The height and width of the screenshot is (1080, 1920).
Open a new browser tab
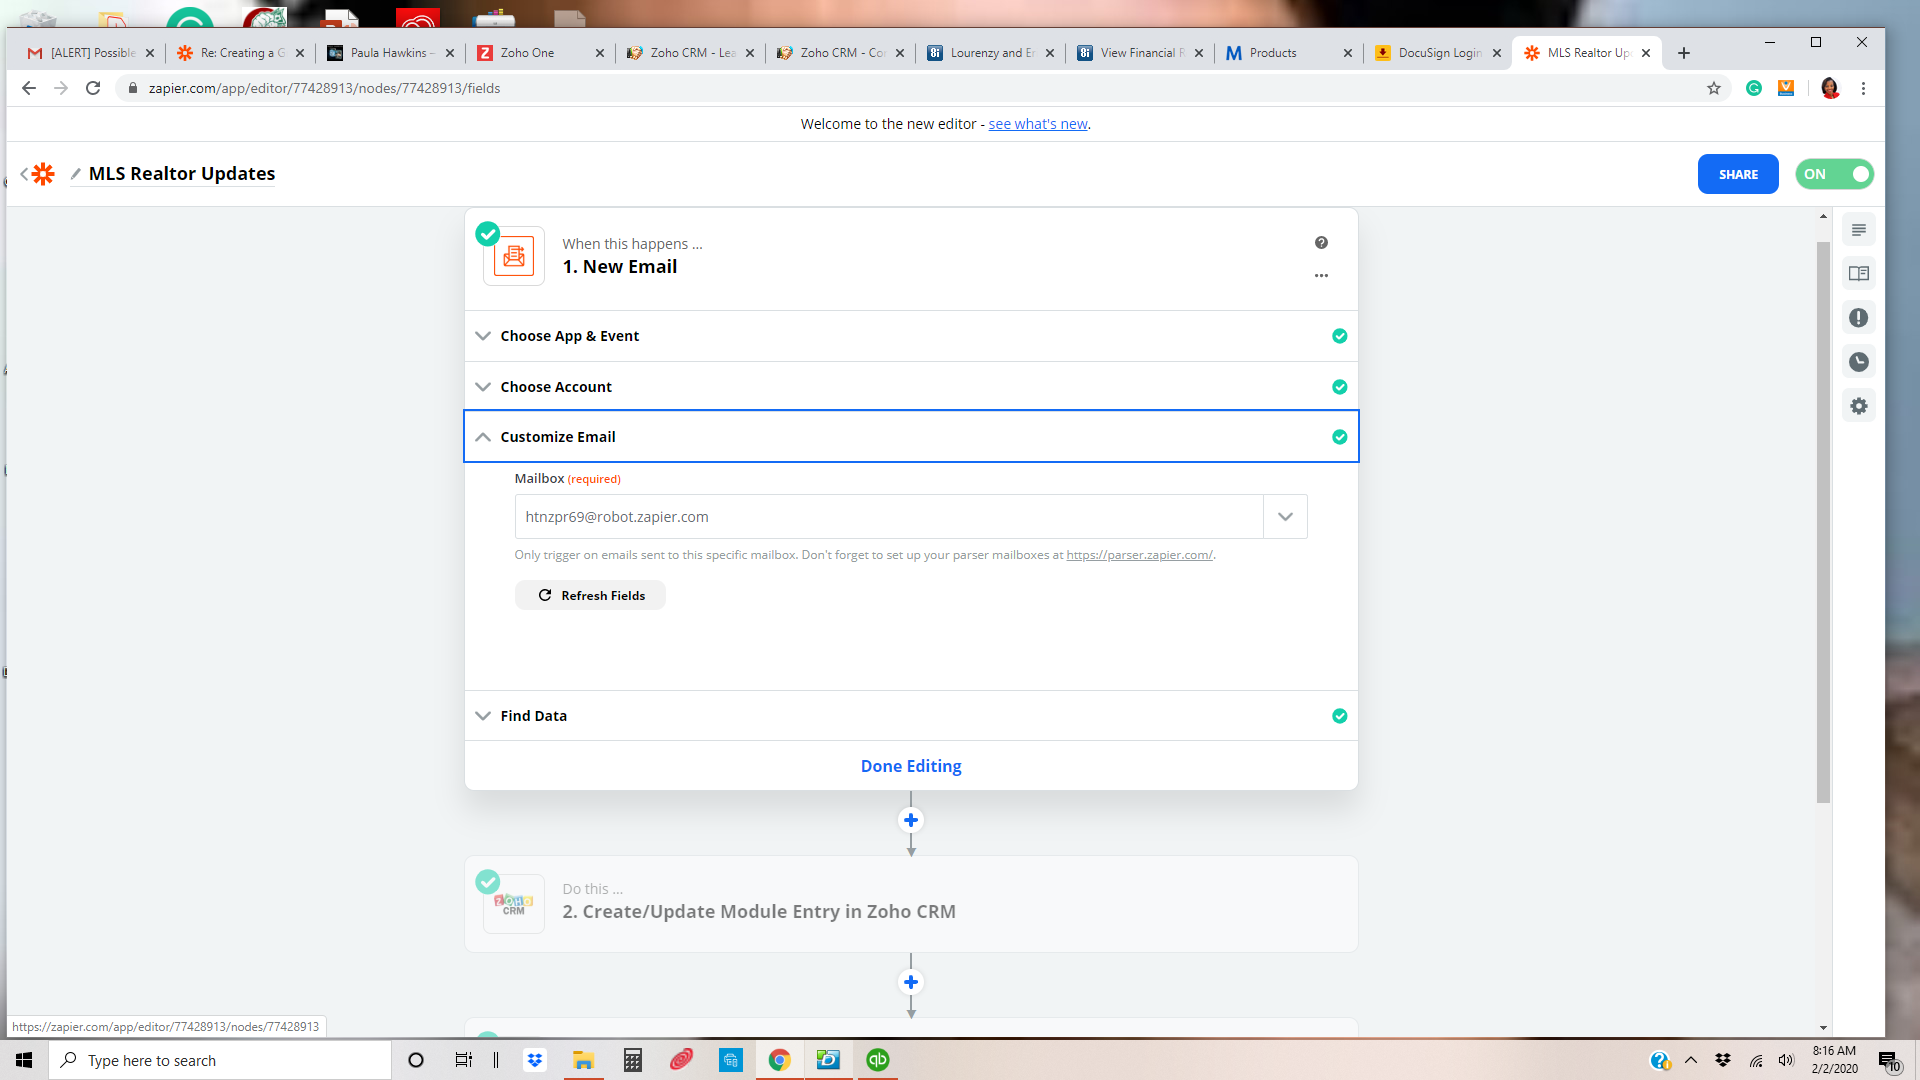(1684, 53)
